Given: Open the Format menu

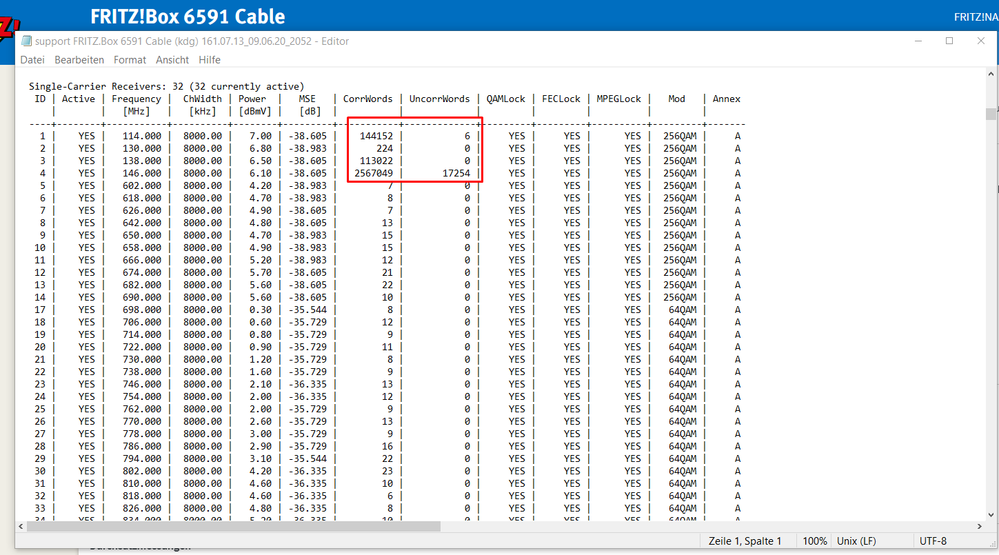Looking at the screenshot, I should pyautogui.click(x=129, y=60).
